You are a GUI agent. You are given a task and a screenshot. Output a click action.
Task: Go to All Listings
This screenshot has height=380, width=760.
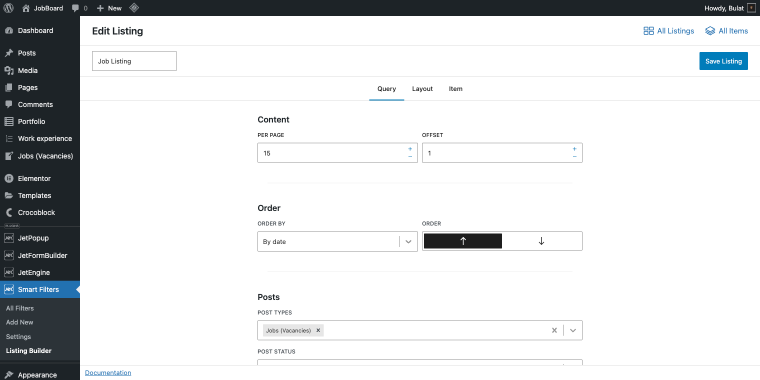click(x=669, y=31)
